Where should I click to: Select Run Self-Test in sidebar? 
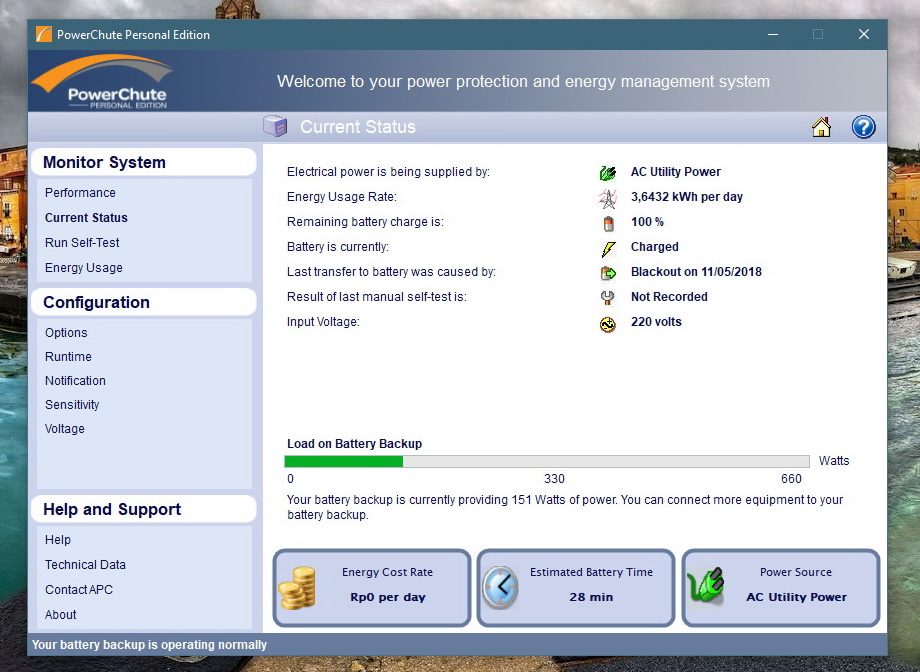pos(82,243)
